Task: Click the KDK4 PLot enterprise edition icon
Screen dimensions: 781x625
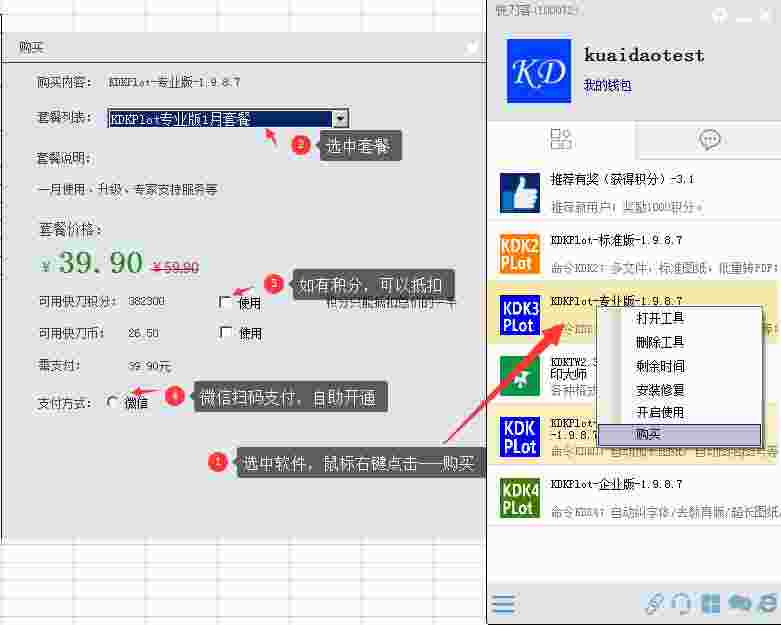Action: (x=520, y=498)
